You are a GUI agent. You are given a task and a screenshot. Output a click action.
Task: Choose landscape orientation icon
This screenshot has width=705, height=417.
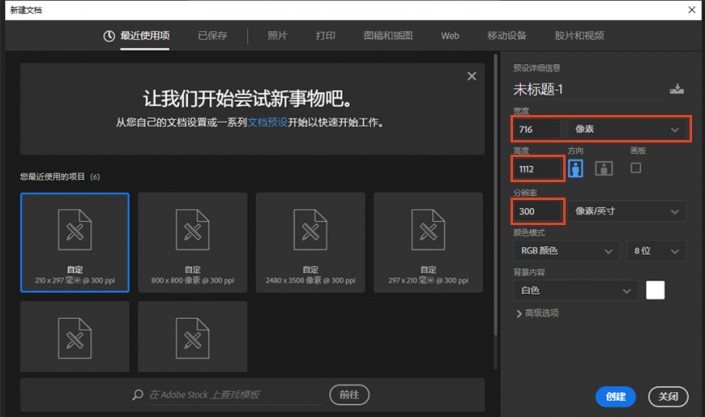click(604, 168)
